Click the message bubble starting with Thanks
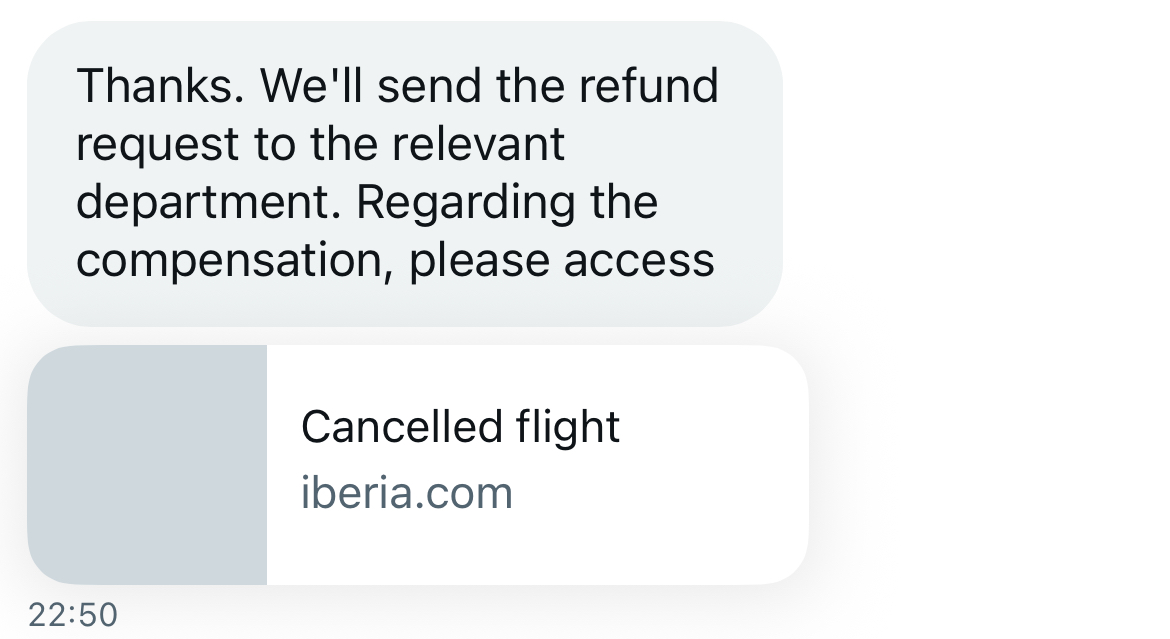 click(405, 173)
